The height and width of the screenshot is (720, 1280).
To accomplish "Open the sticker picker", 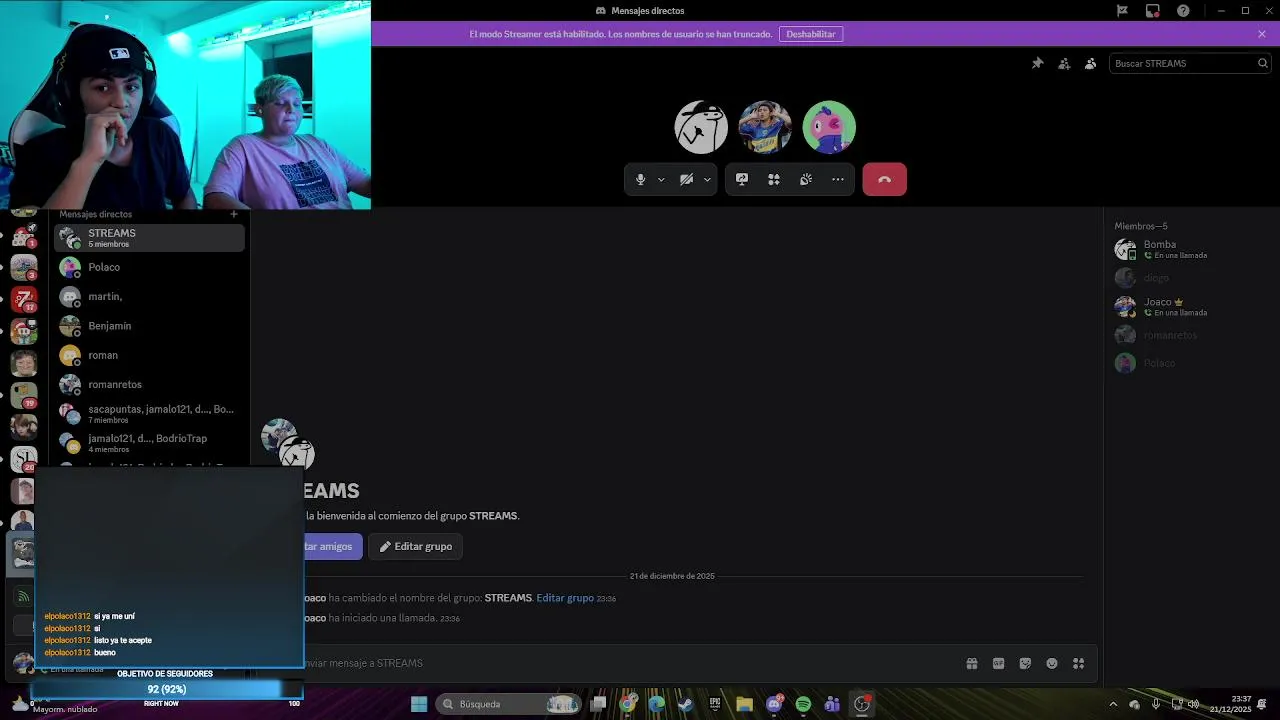I will coord(1025,663).
